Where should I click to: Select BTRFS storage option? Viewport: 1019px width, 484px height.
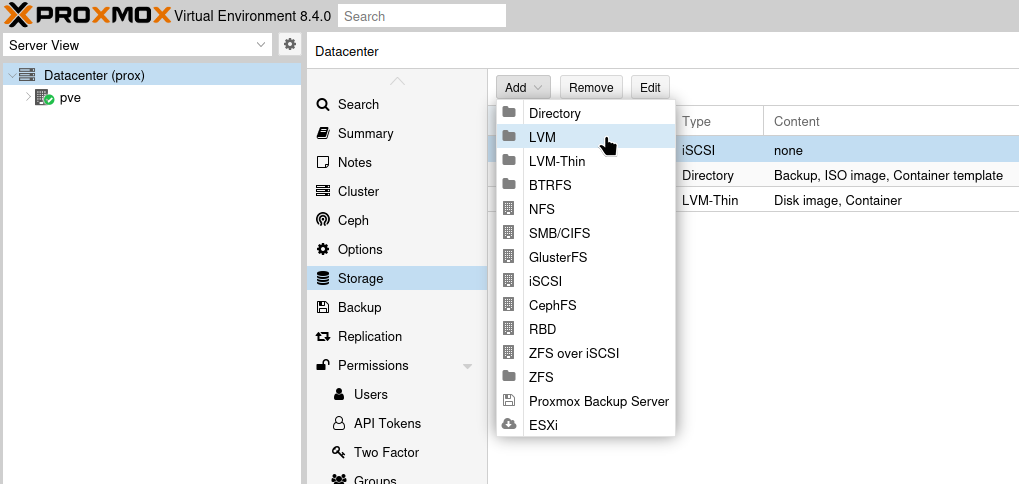(586, 185)
